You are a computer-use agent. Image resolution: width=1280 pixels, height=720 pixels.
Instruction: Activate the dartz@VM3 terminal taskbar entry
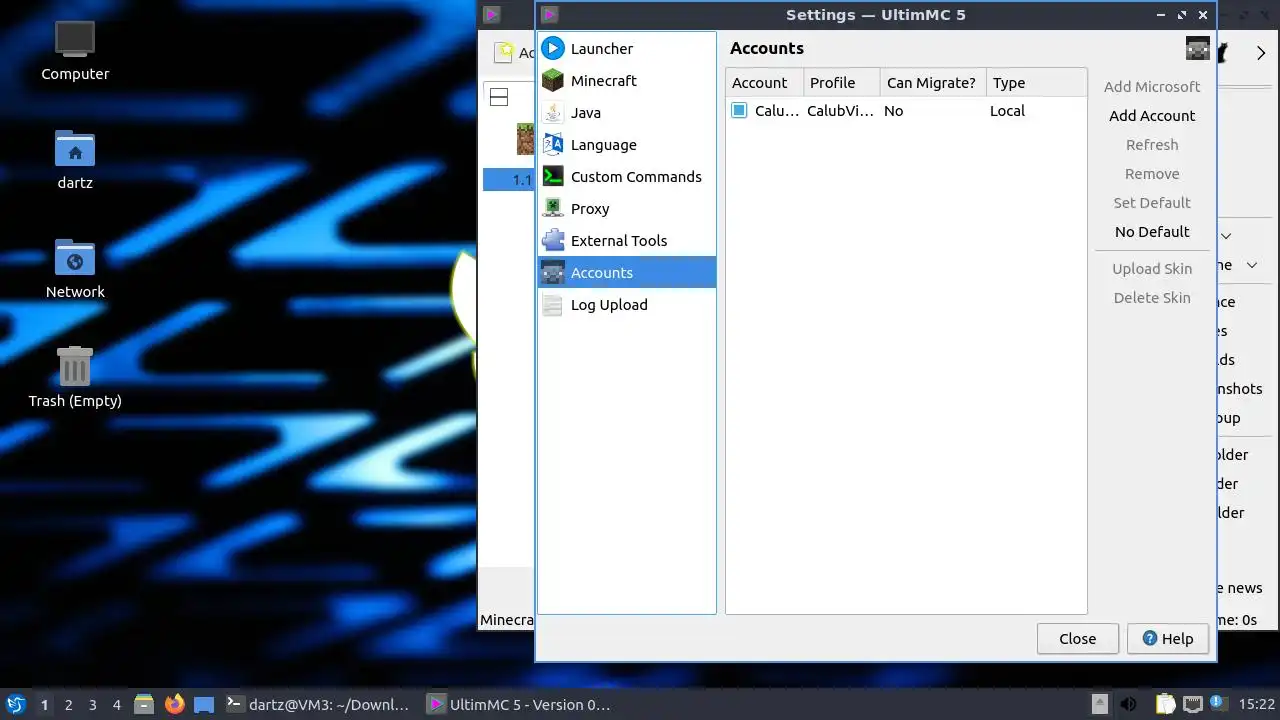click(x=317, y=704)
